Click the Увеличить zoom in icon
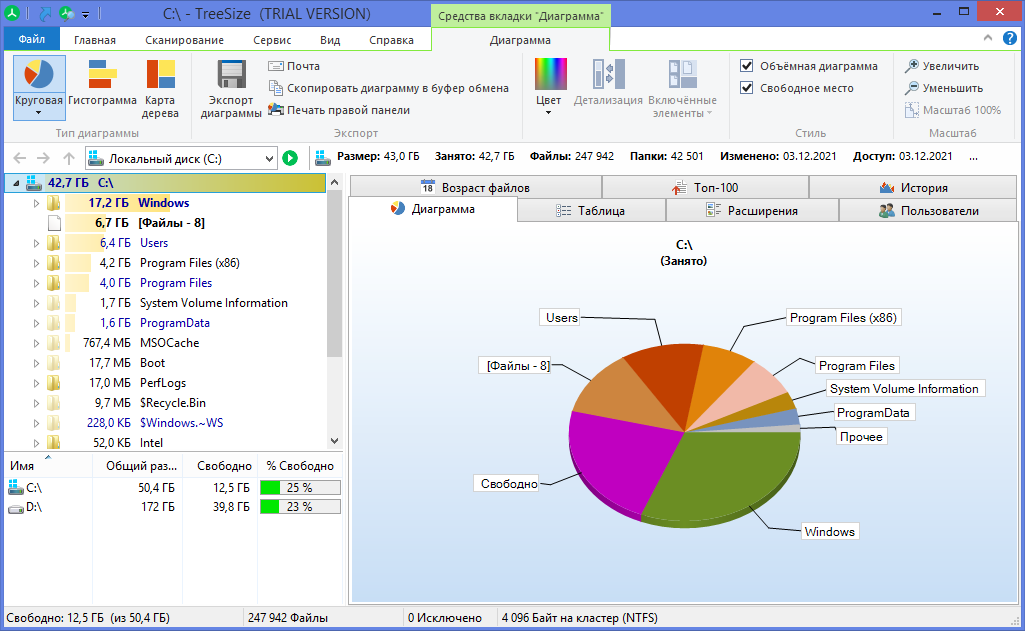Screen dimensions: 1025x631 (x=912, y=66)
